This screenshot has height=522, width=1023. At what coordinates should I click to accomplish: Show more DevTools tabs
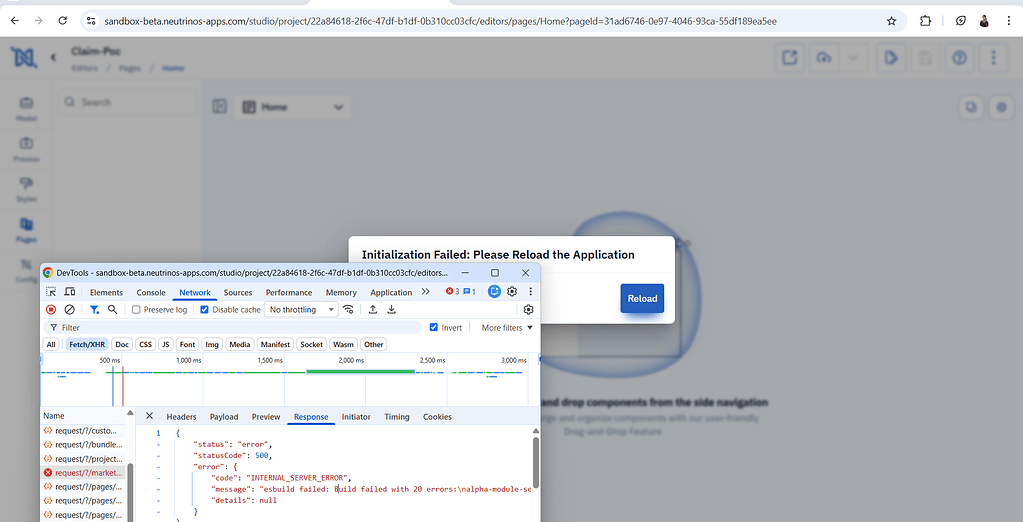(x=426, y=292)
